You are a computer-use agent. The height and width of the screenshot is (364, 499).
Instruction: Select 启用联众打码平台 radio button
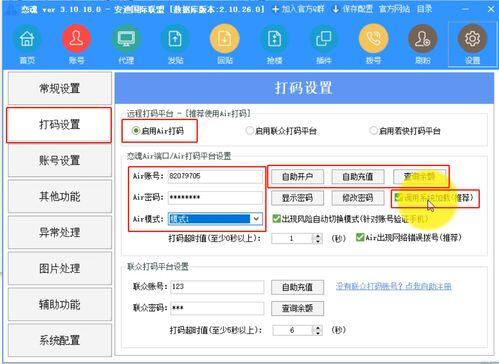[281, 131]
